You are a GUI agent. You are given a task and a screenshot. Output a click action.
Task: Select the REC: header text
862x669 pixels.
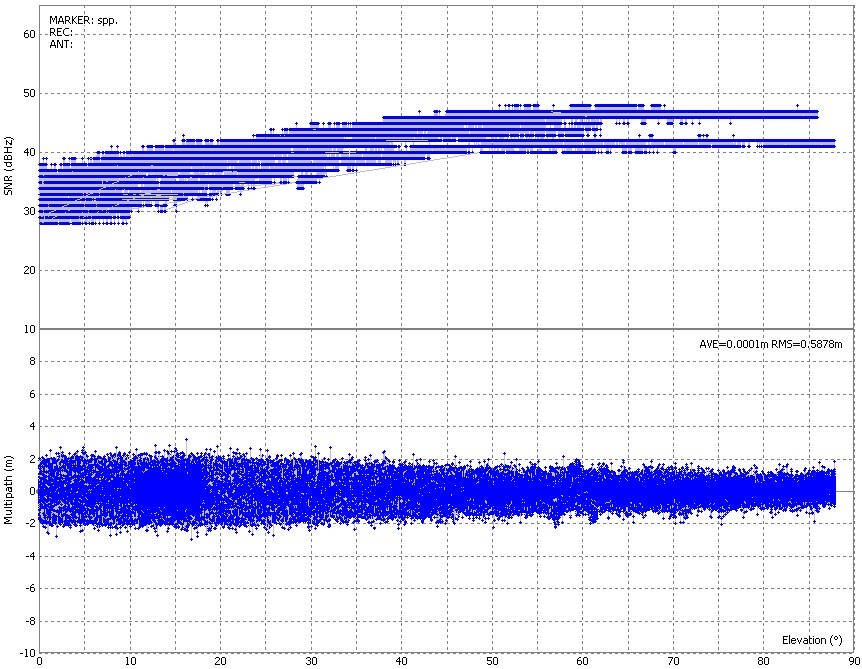coord(61,32)
